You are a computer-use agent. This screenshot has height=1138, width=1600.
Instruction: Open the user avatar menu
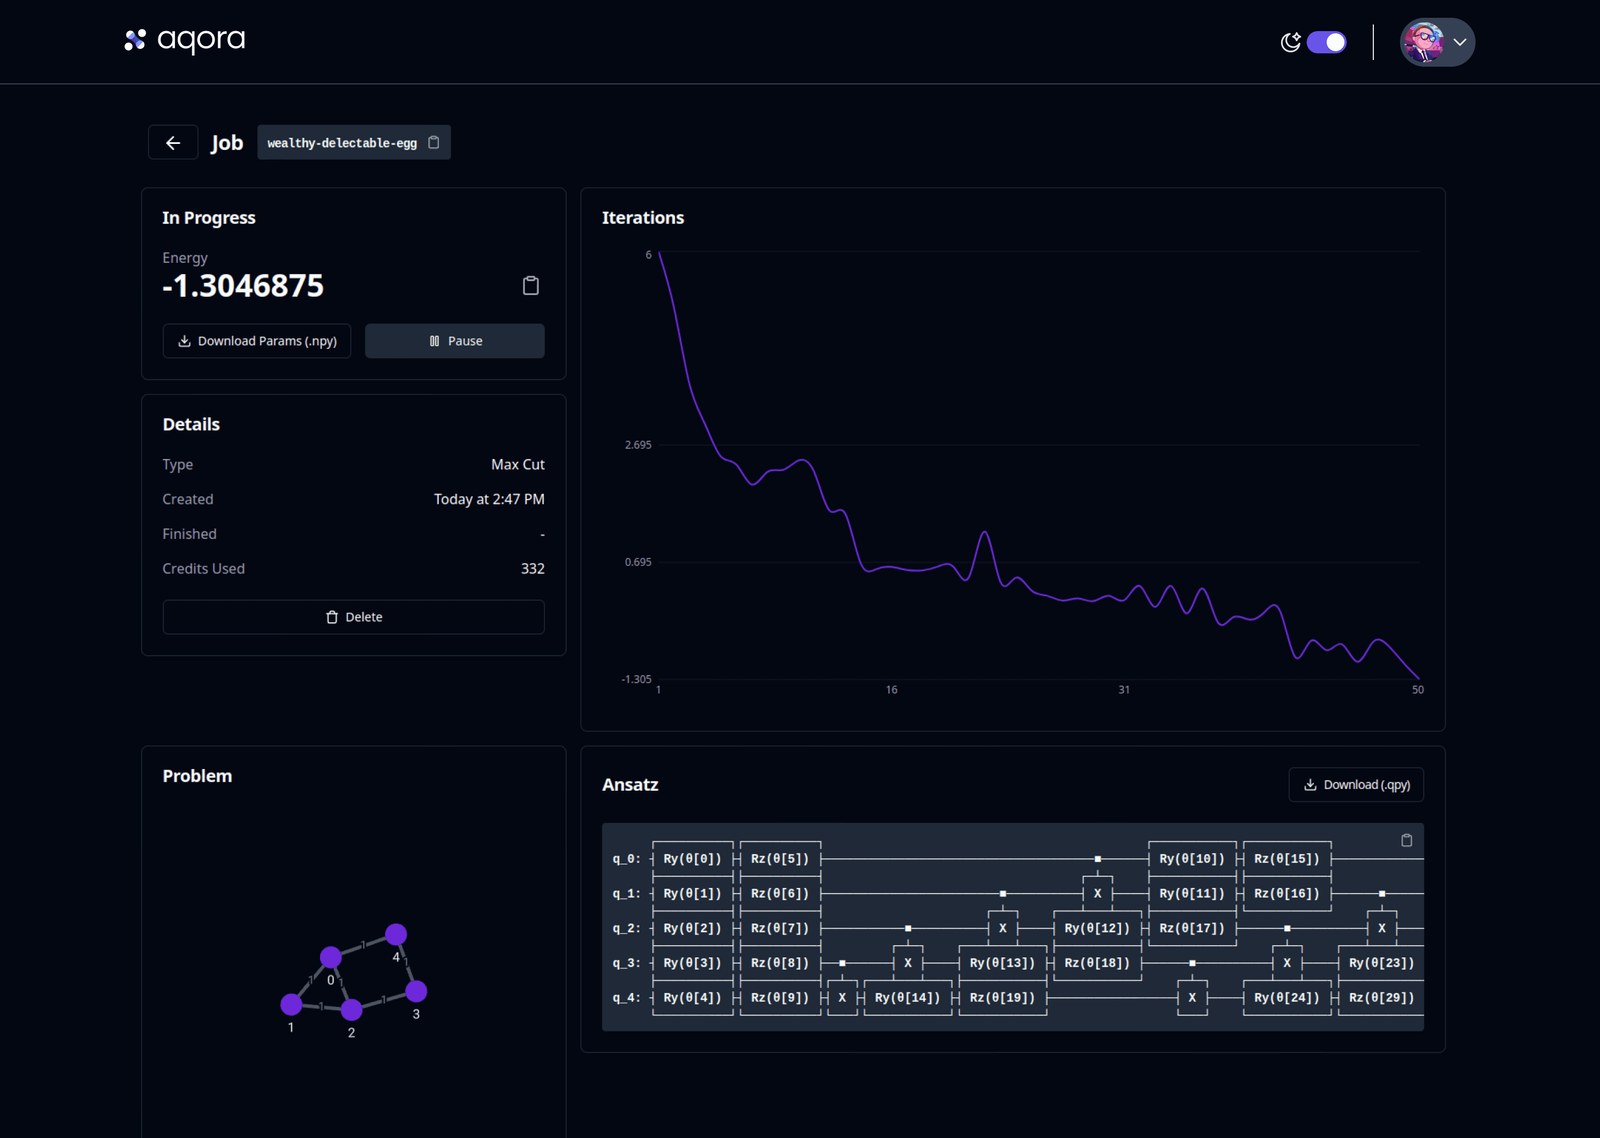click(x=1437, y=42)
